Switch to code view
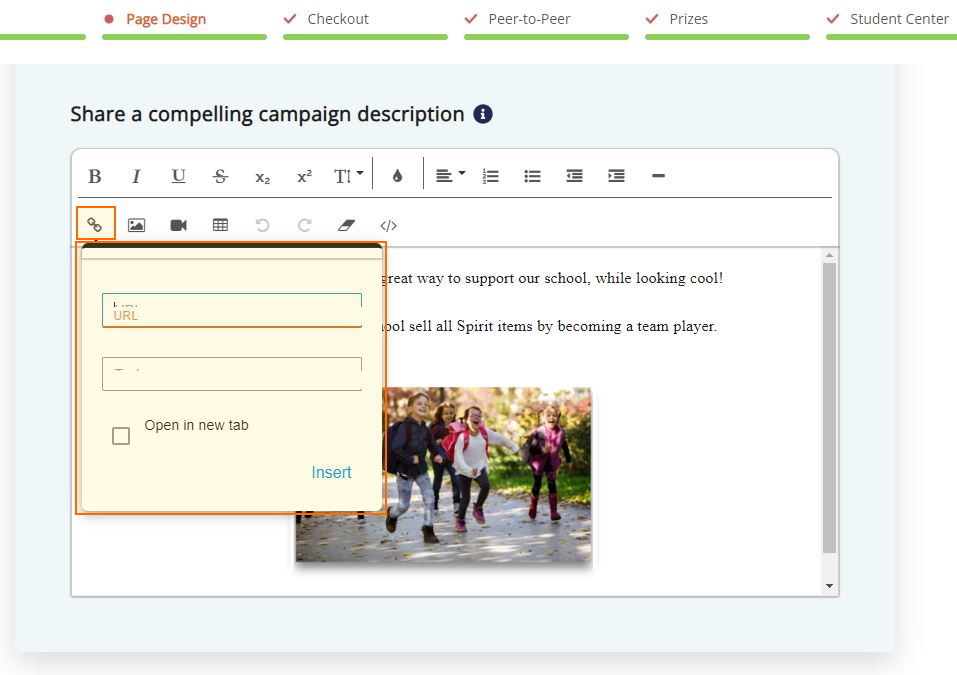 pos(388,225)
